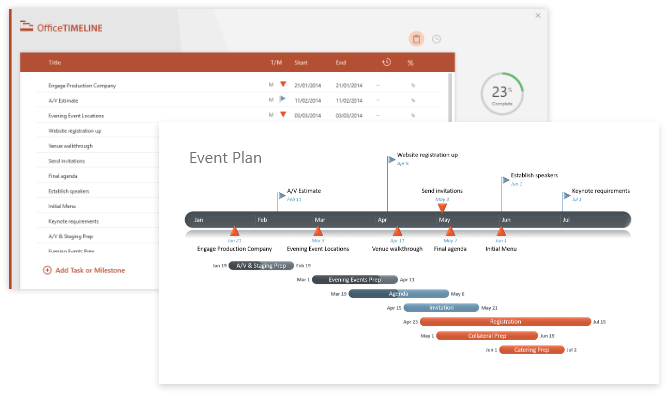Click the Start column header
This screenshot has width=669, height=396.
pos(301,62)
